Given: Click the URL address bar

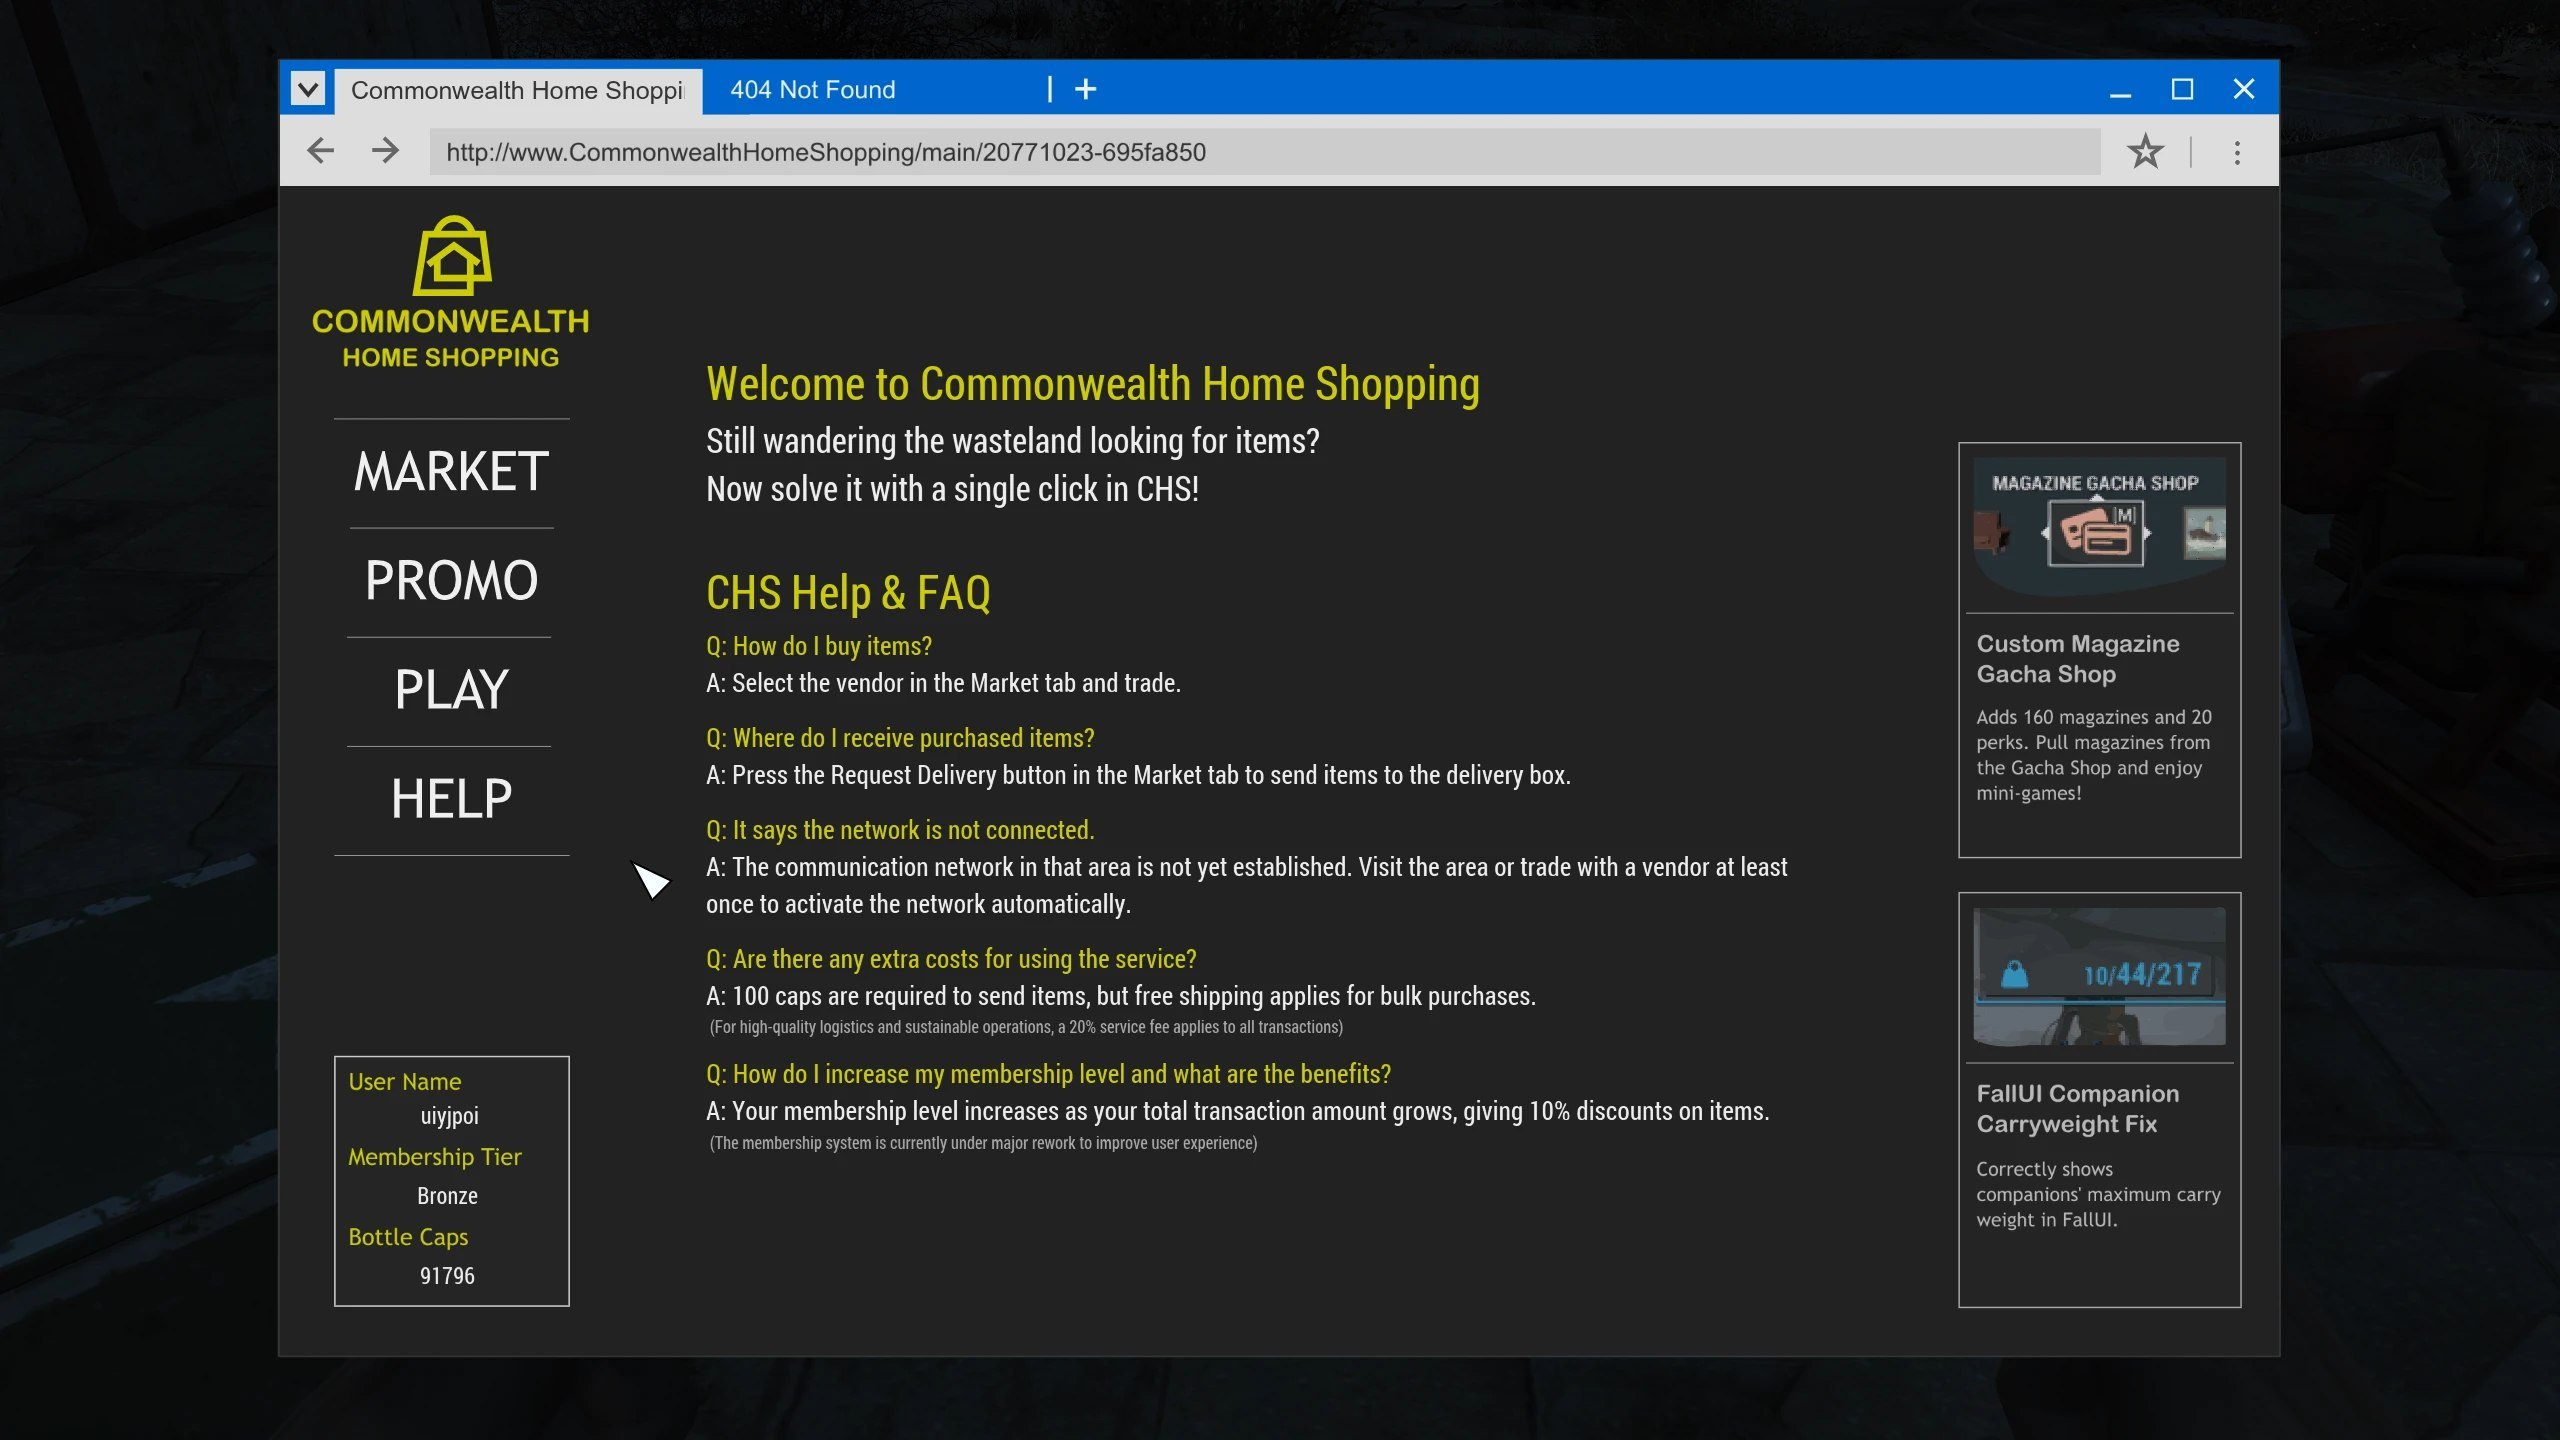Looking at the screenshot, I should (1264, 152).
